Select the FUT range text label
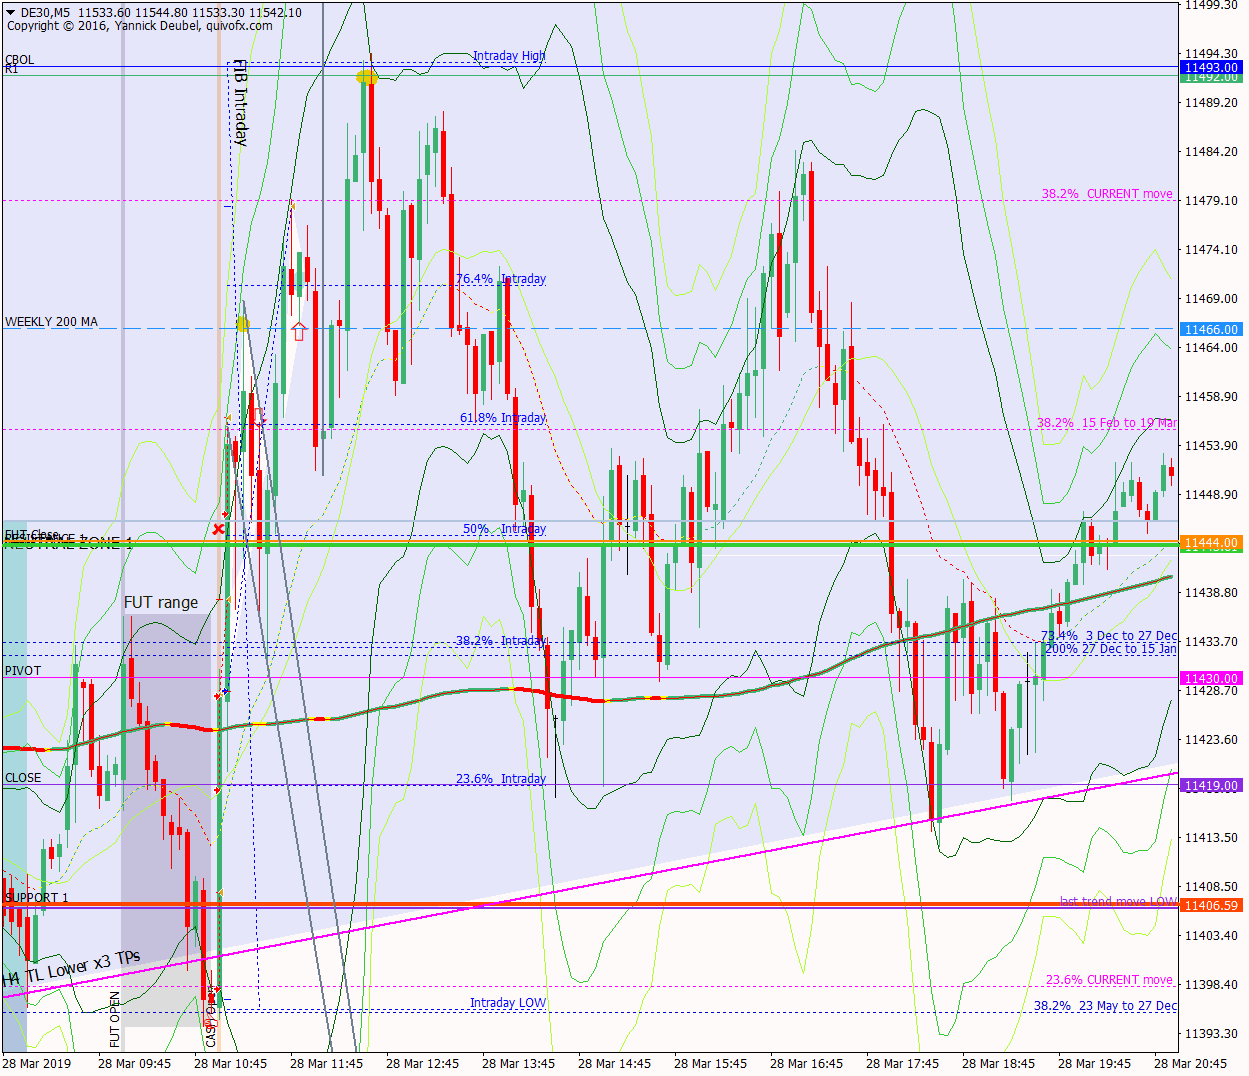The image size is (1249, 1076). (x=161, y=602)
